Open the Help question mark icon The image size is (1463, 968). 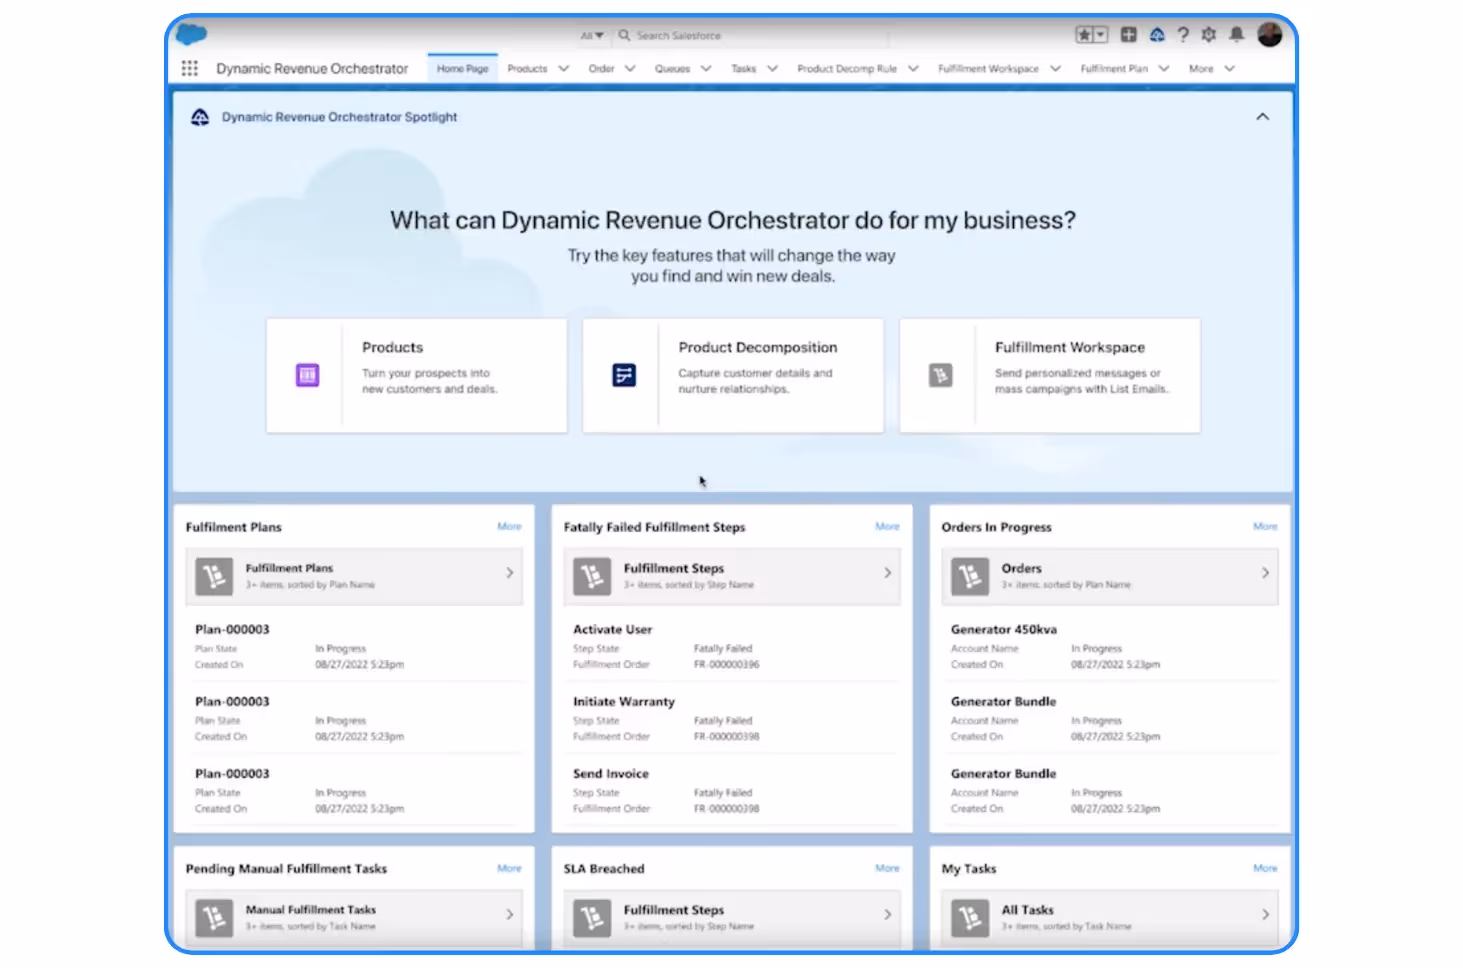1183,35
